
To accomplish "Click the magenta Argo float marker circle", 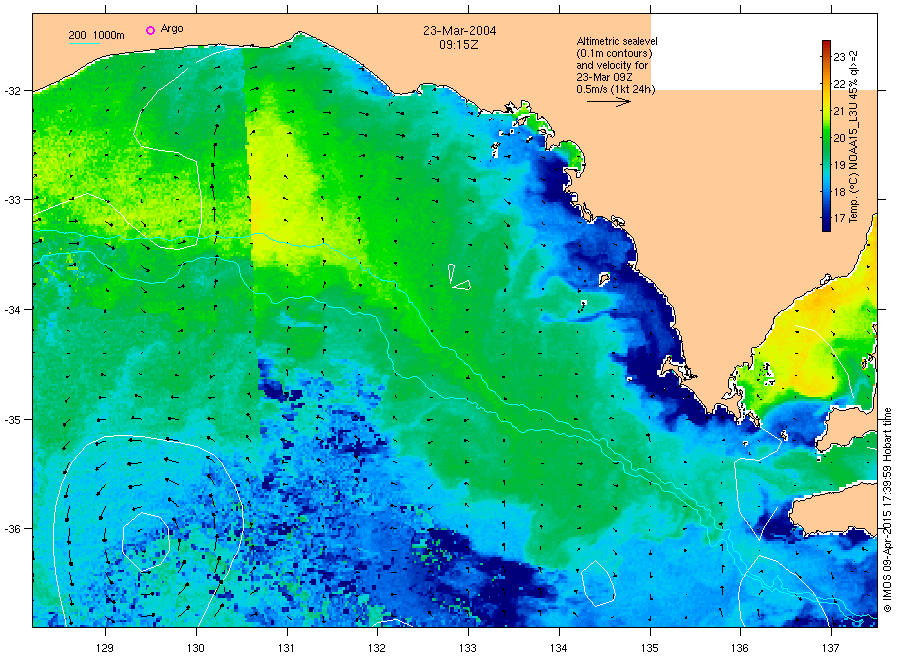I will coord(150,30).
